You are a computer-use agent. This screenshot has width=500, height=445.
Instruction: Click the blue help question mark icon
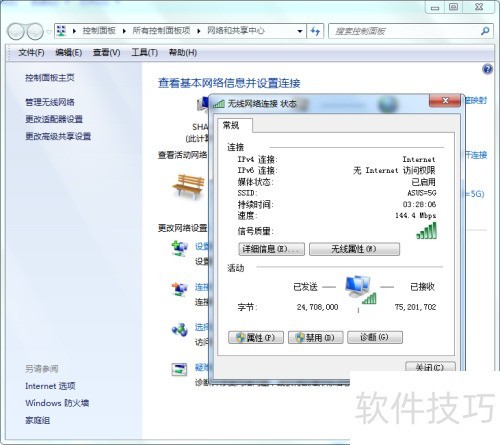click(x=487, y=70)
